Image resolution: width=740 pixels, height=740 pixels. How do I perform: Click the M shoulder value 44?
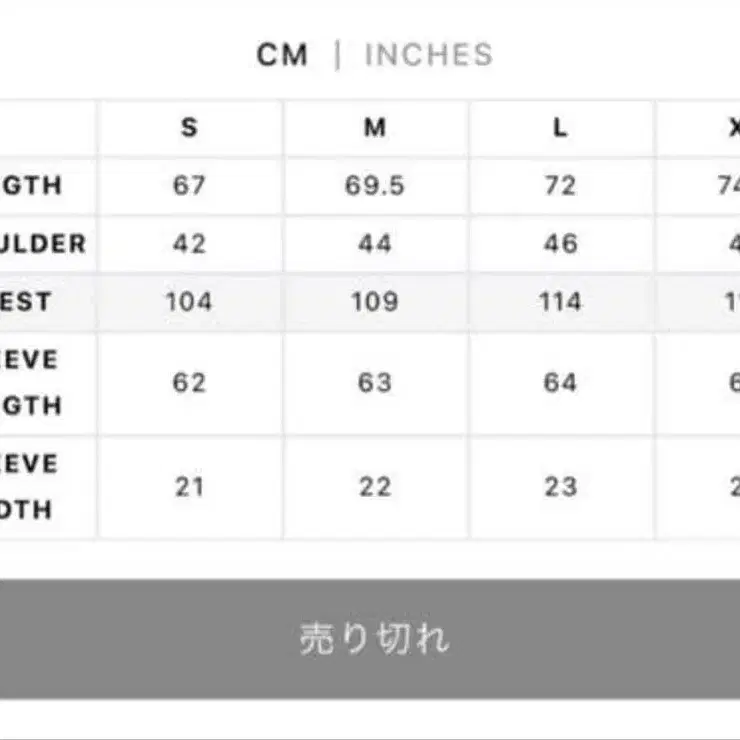pos(375,244)
